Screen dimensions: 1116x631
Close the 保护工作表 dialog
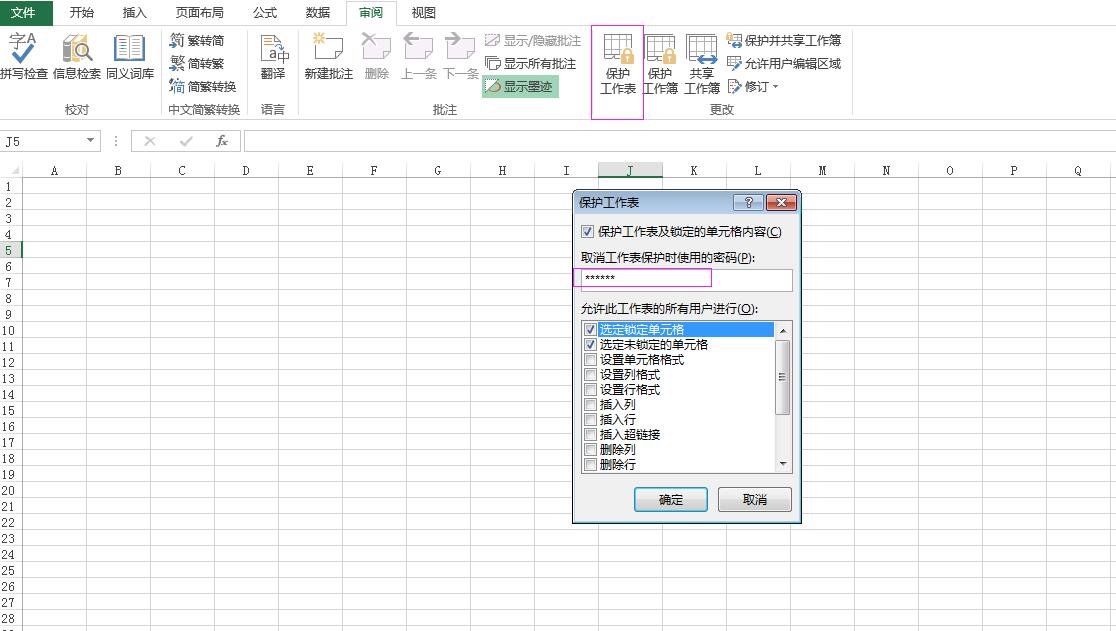pyautogui.click(x=781, y=203)
